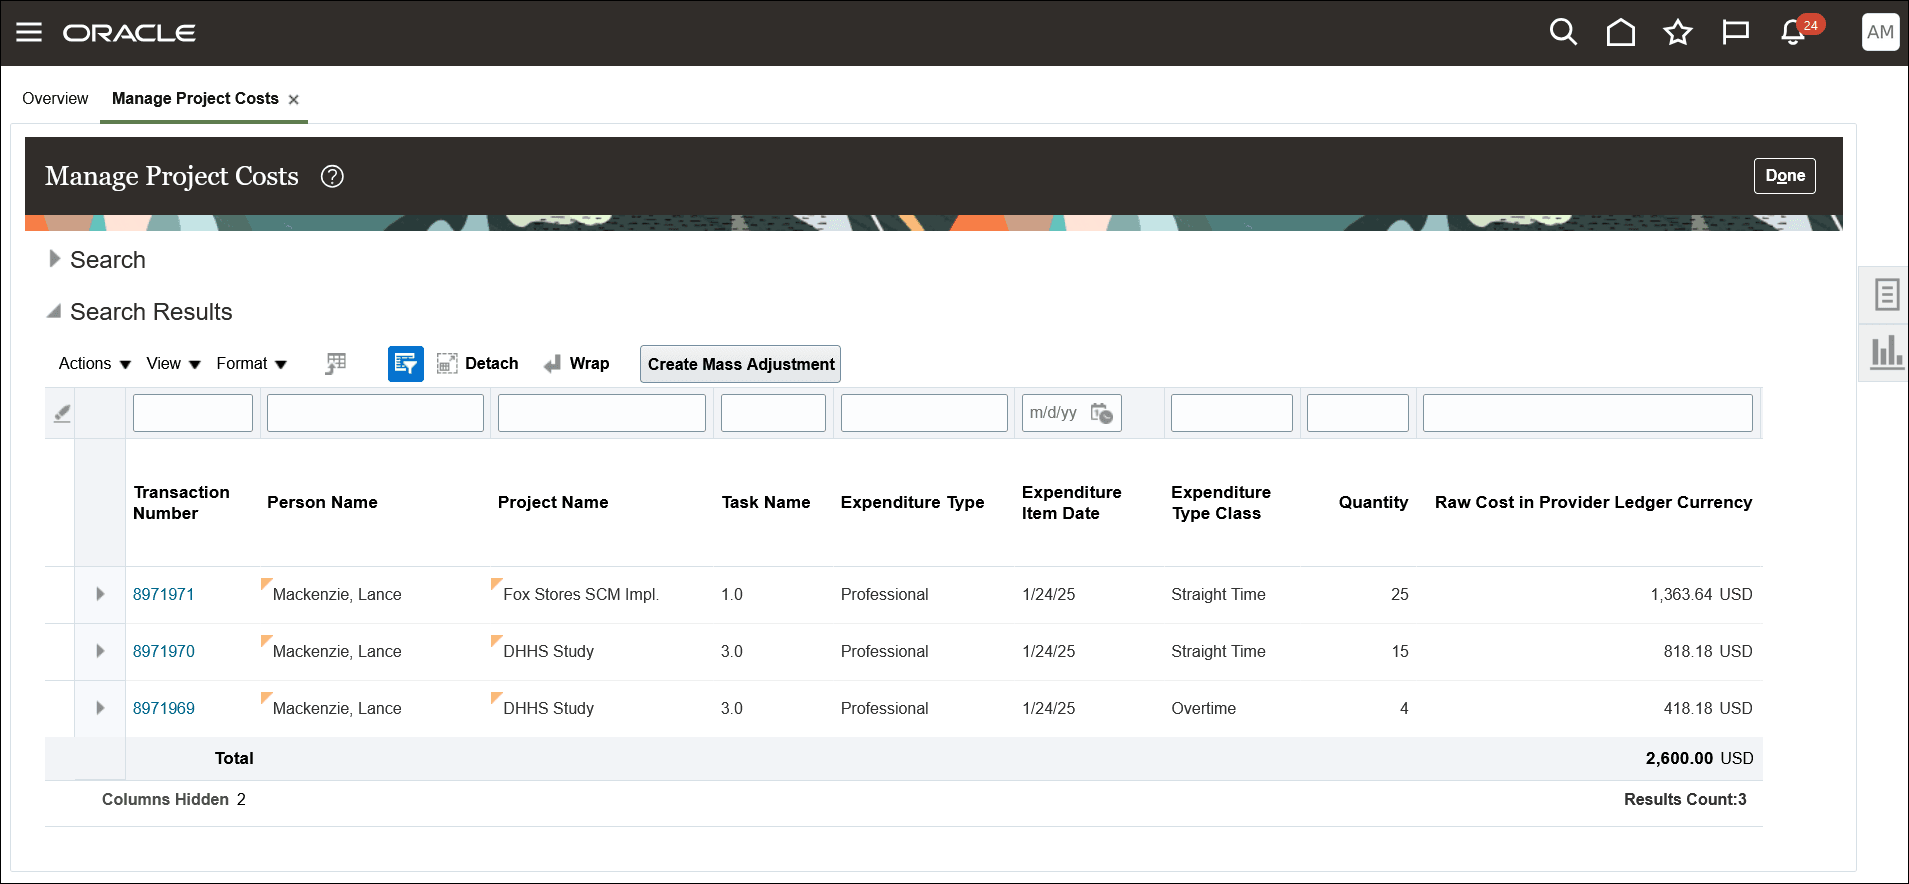
Task: Click DHHS Study in row 8971969
Action: pos(548,708)
